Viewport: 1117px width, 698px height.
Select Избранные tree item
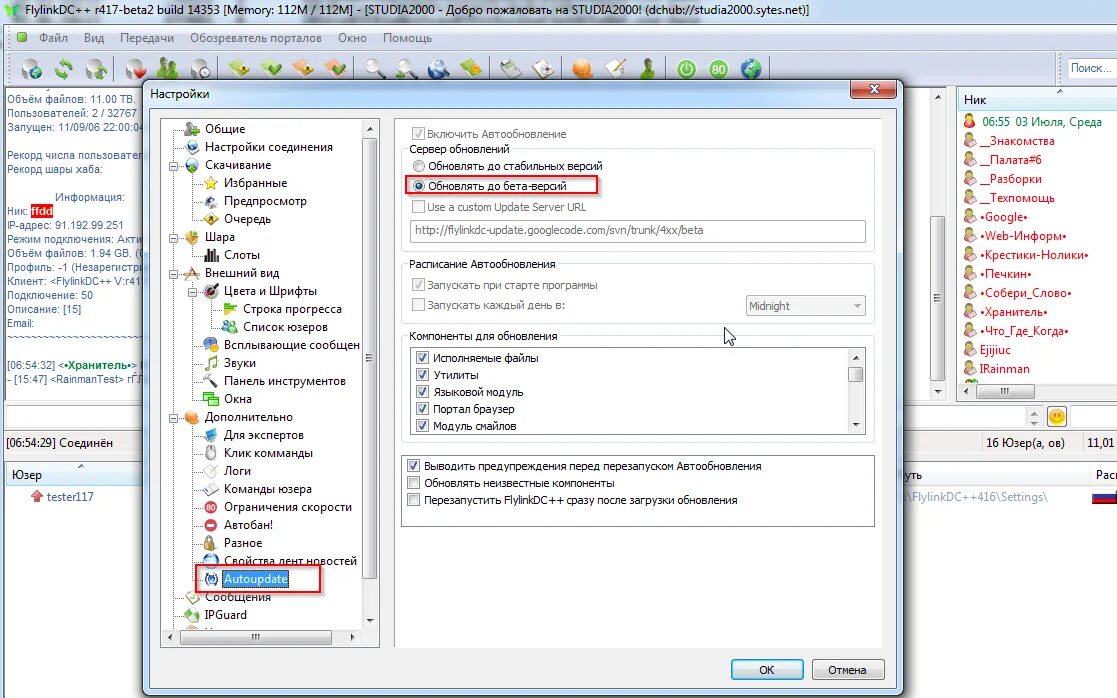(x=255, y=183)
